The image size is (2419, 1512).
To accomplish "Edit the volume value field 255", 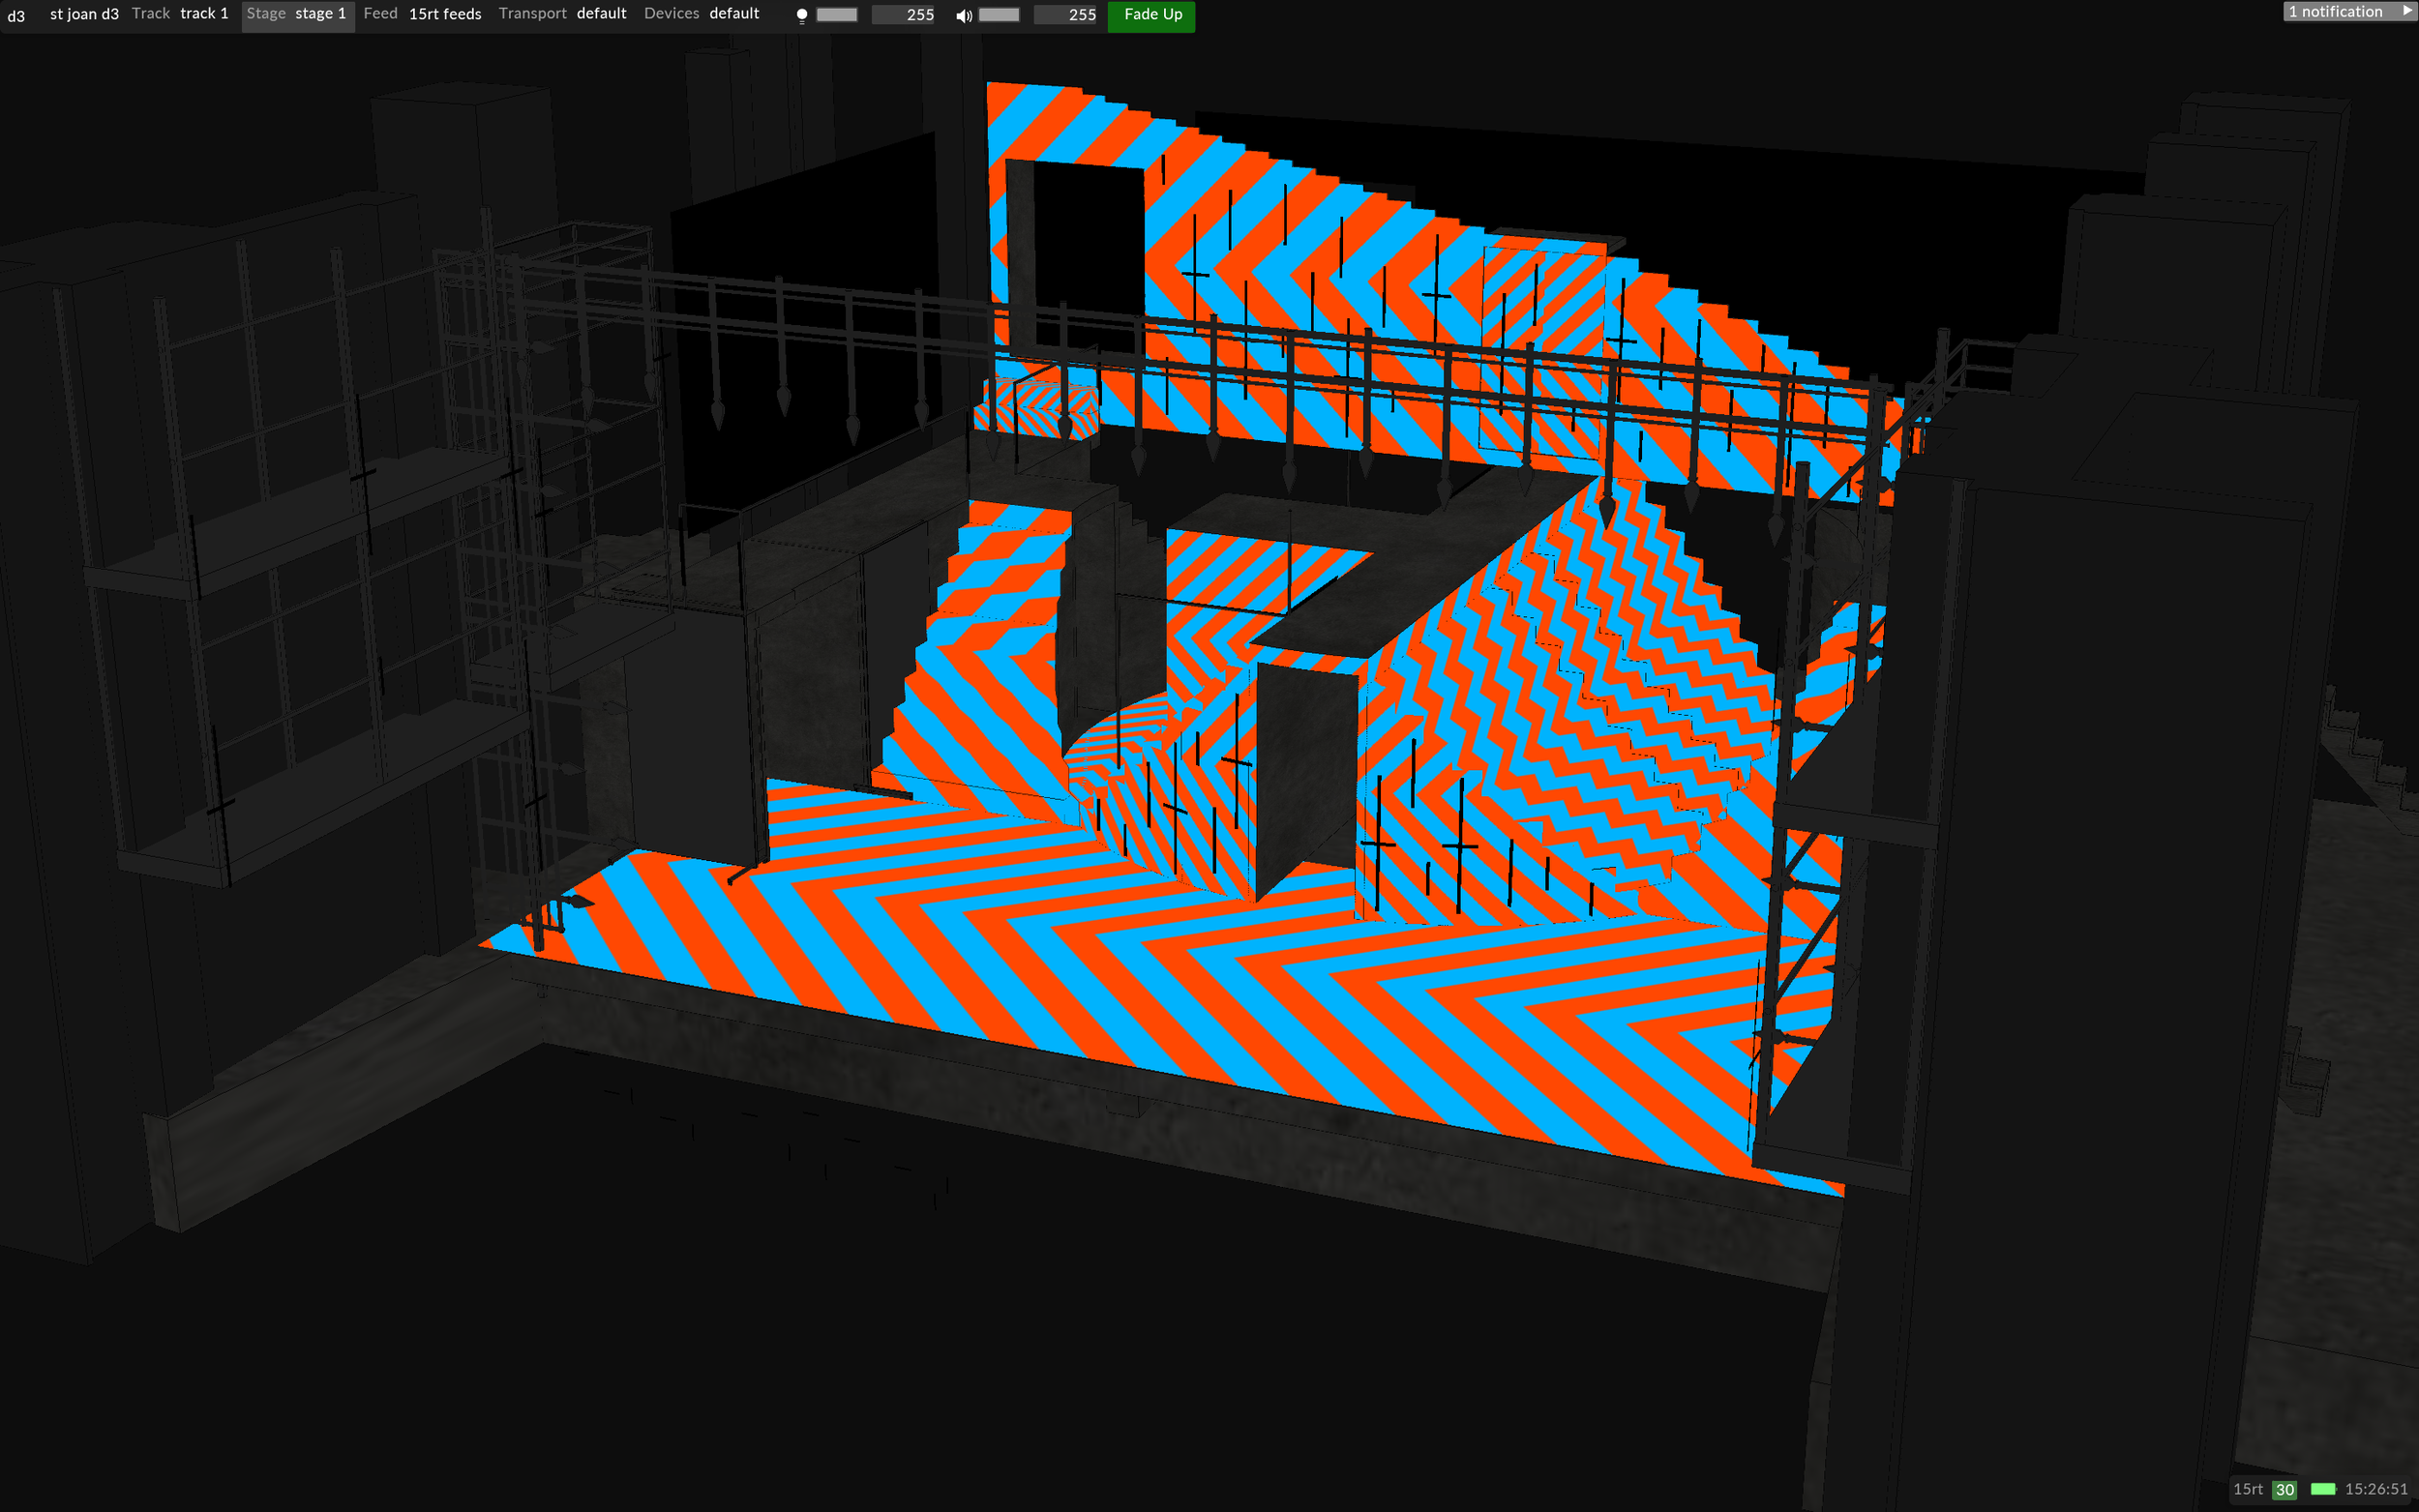I will click(x=1066, y=15).
